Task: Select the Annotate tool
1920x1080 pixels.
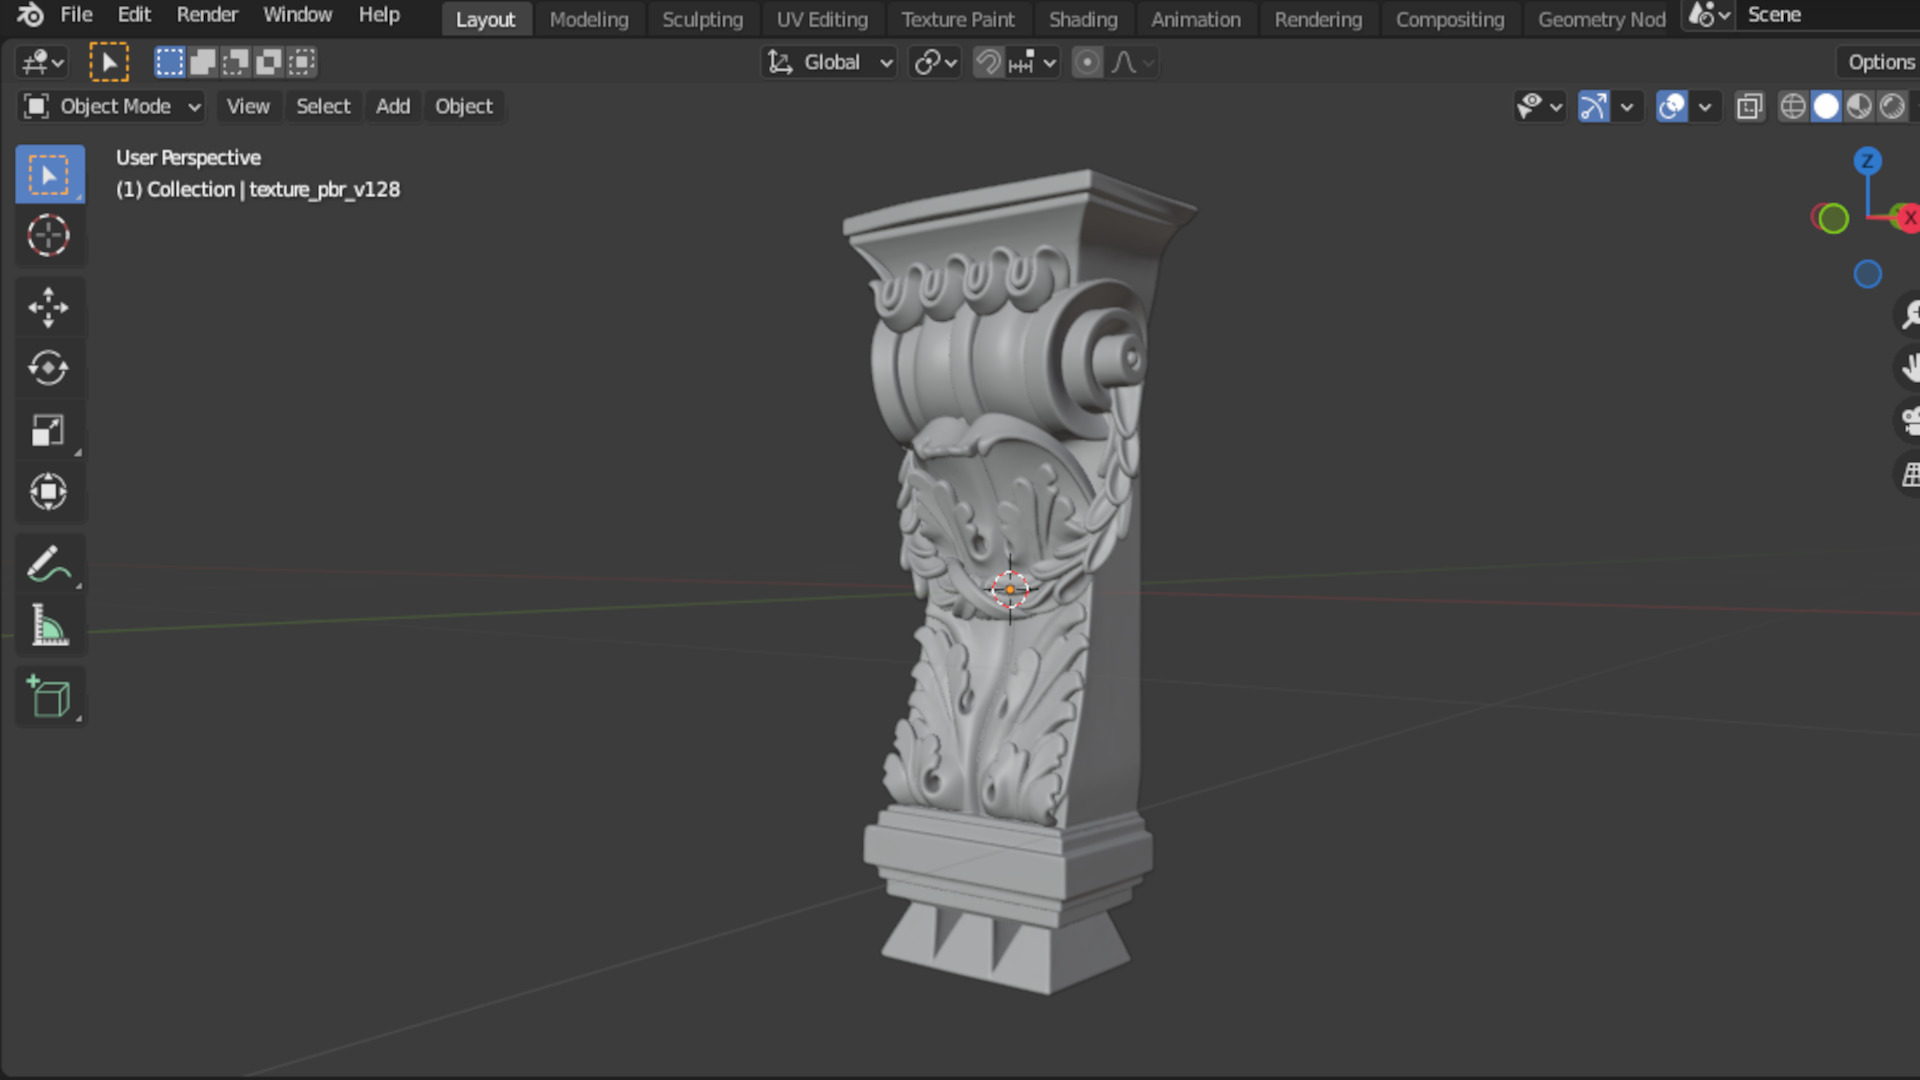Action: 49,564
